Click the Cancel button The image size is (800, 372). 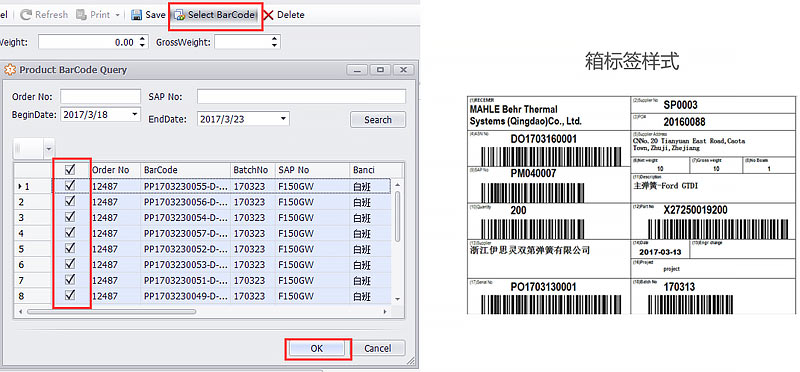[378, 349]
